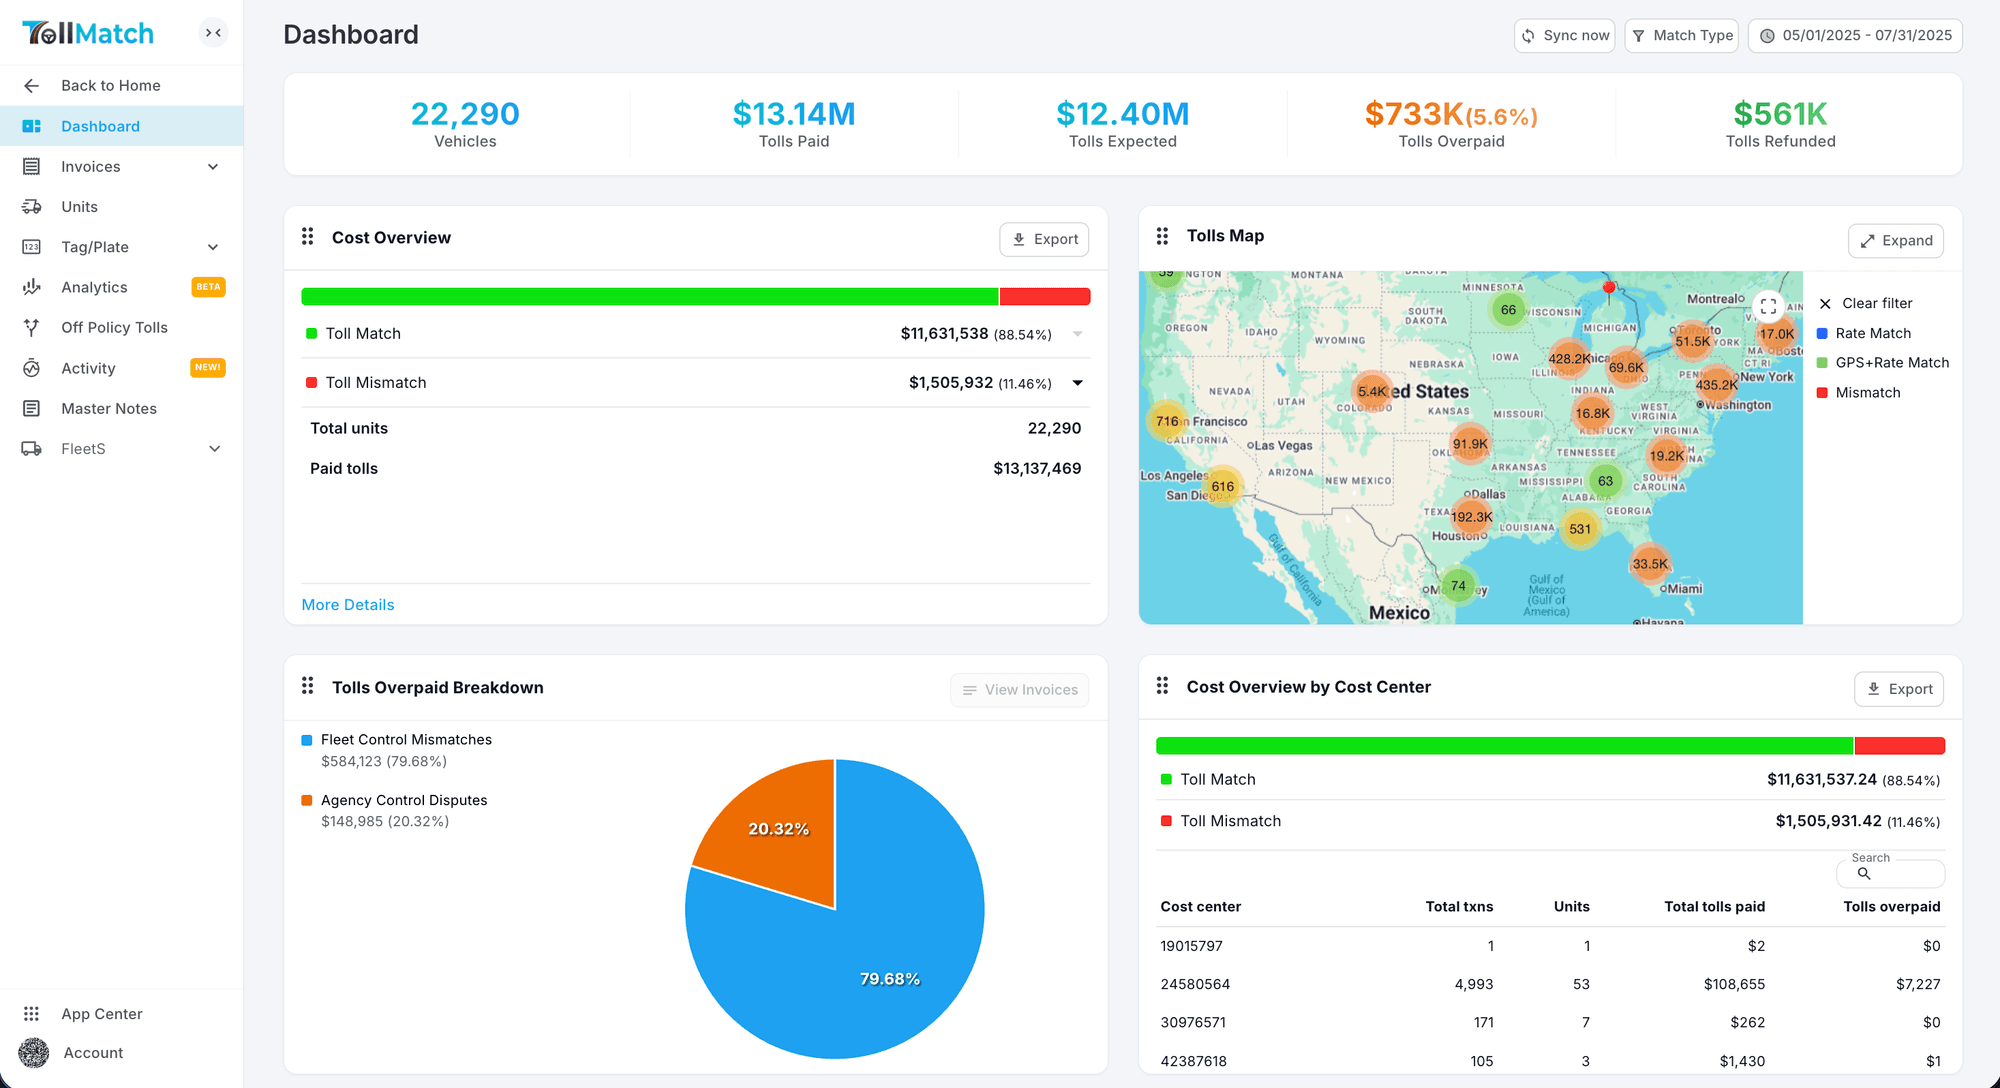2000x1088 pixels.
Task: Click the Activity stopwatch icon
Action: pyautogui.click(x=32, y=368)
